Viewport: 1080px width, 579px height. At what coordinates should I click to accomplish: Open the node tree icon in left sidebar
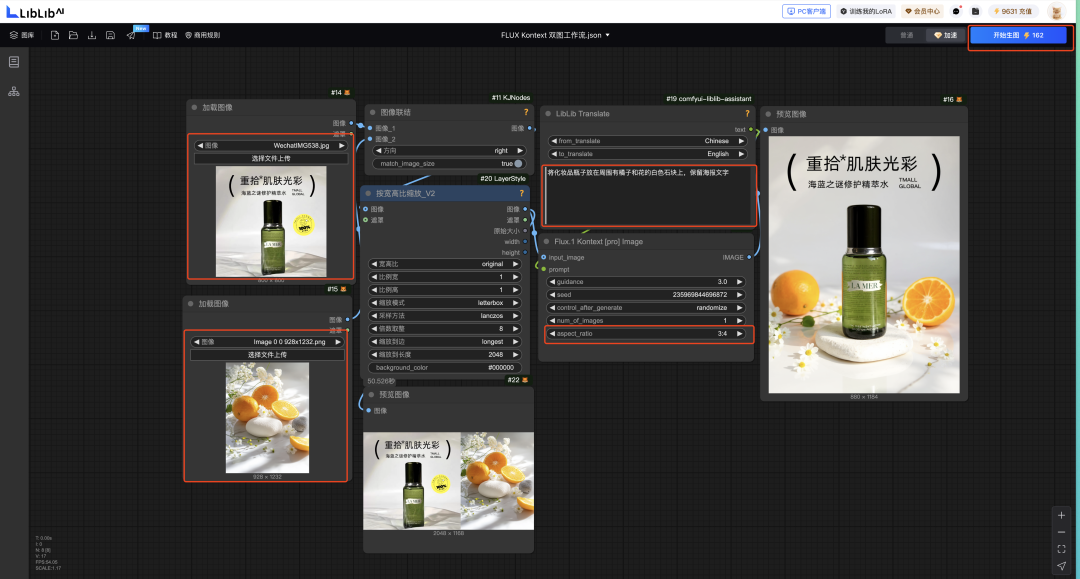pos(14,91)
